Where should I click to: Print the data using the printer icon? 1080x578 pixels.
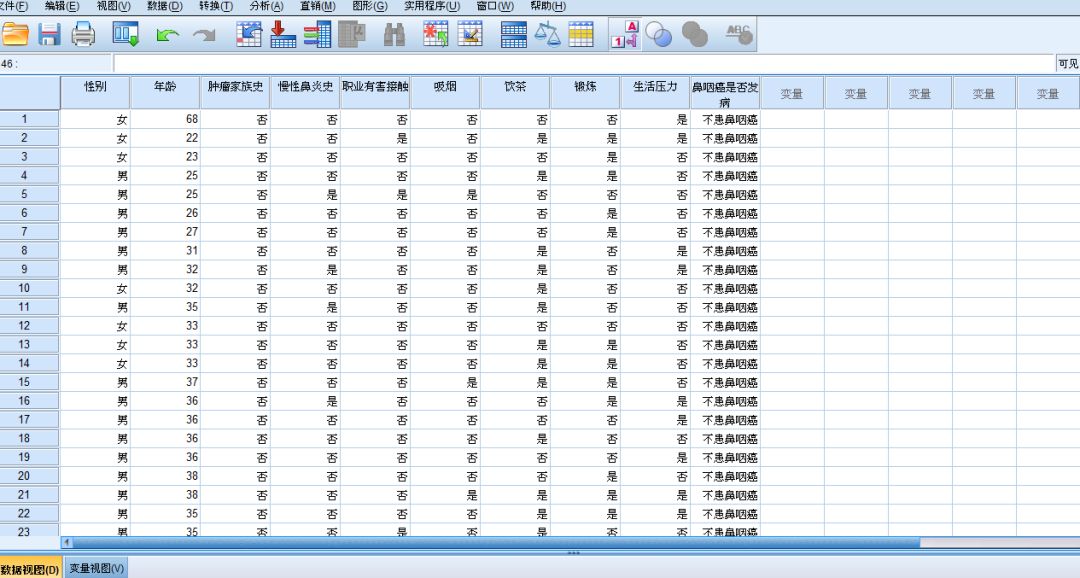point(83,34)
